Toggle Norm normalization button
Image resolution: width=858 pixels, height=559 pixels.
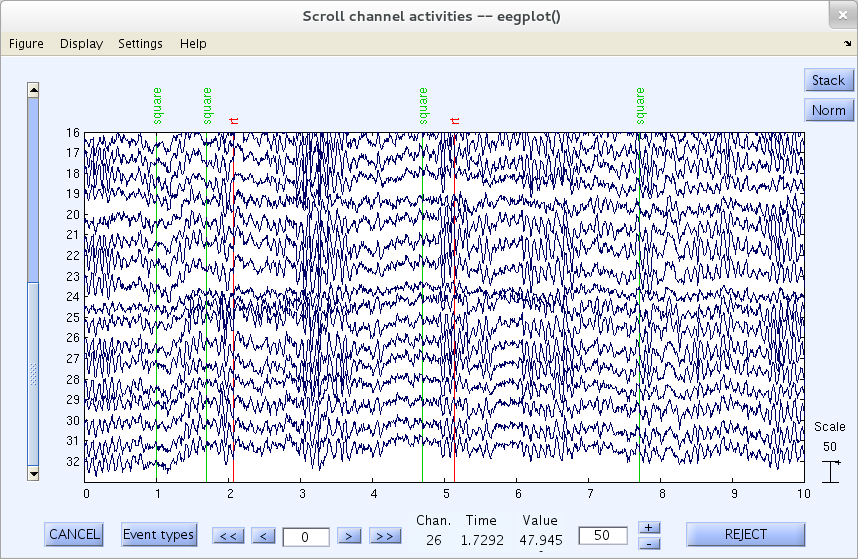click(828, 110)
